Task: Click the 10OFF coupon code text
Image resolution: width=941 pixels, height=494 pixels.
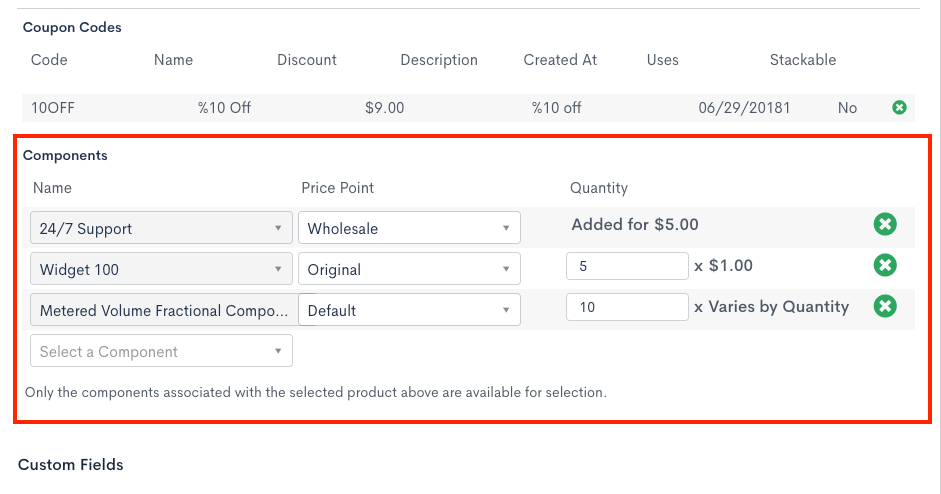Action: [x=49, y=107]
